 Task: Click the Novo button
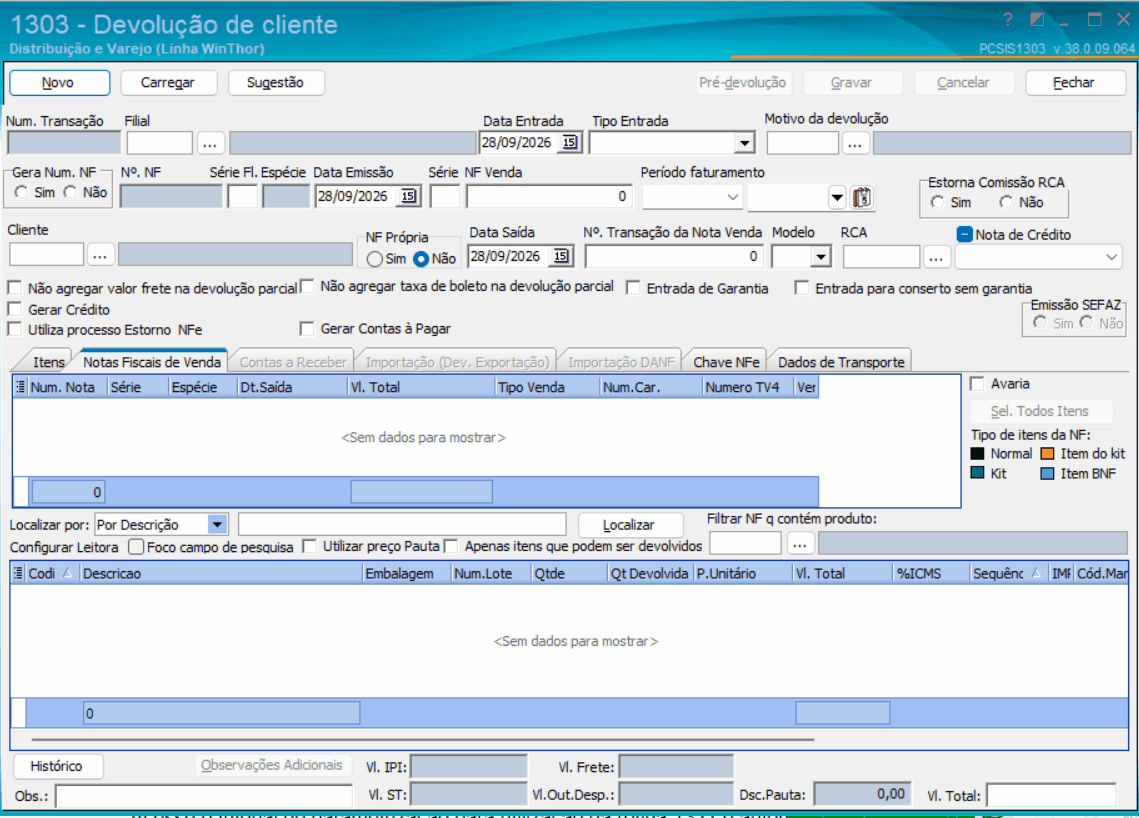[x=58, y=83]
